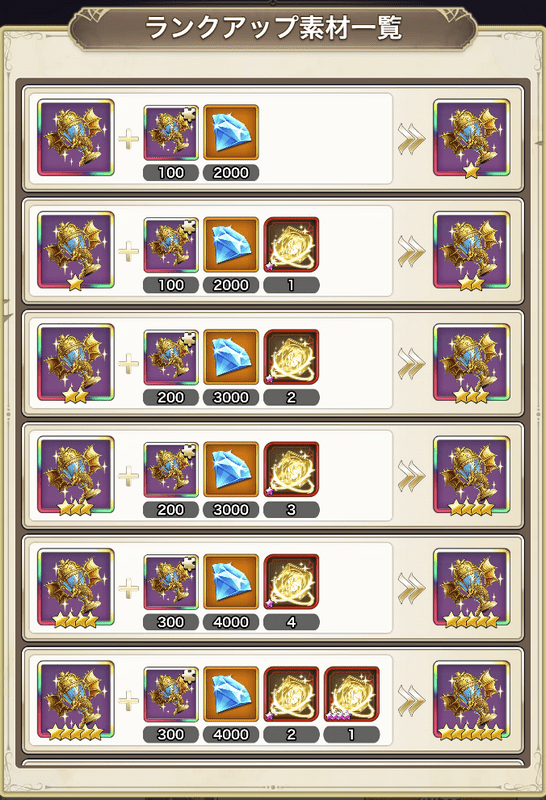Screen dimensions: 546x800
Task: Tap the diamond labeled 4000 in last row
Action: tap(231, 694)
